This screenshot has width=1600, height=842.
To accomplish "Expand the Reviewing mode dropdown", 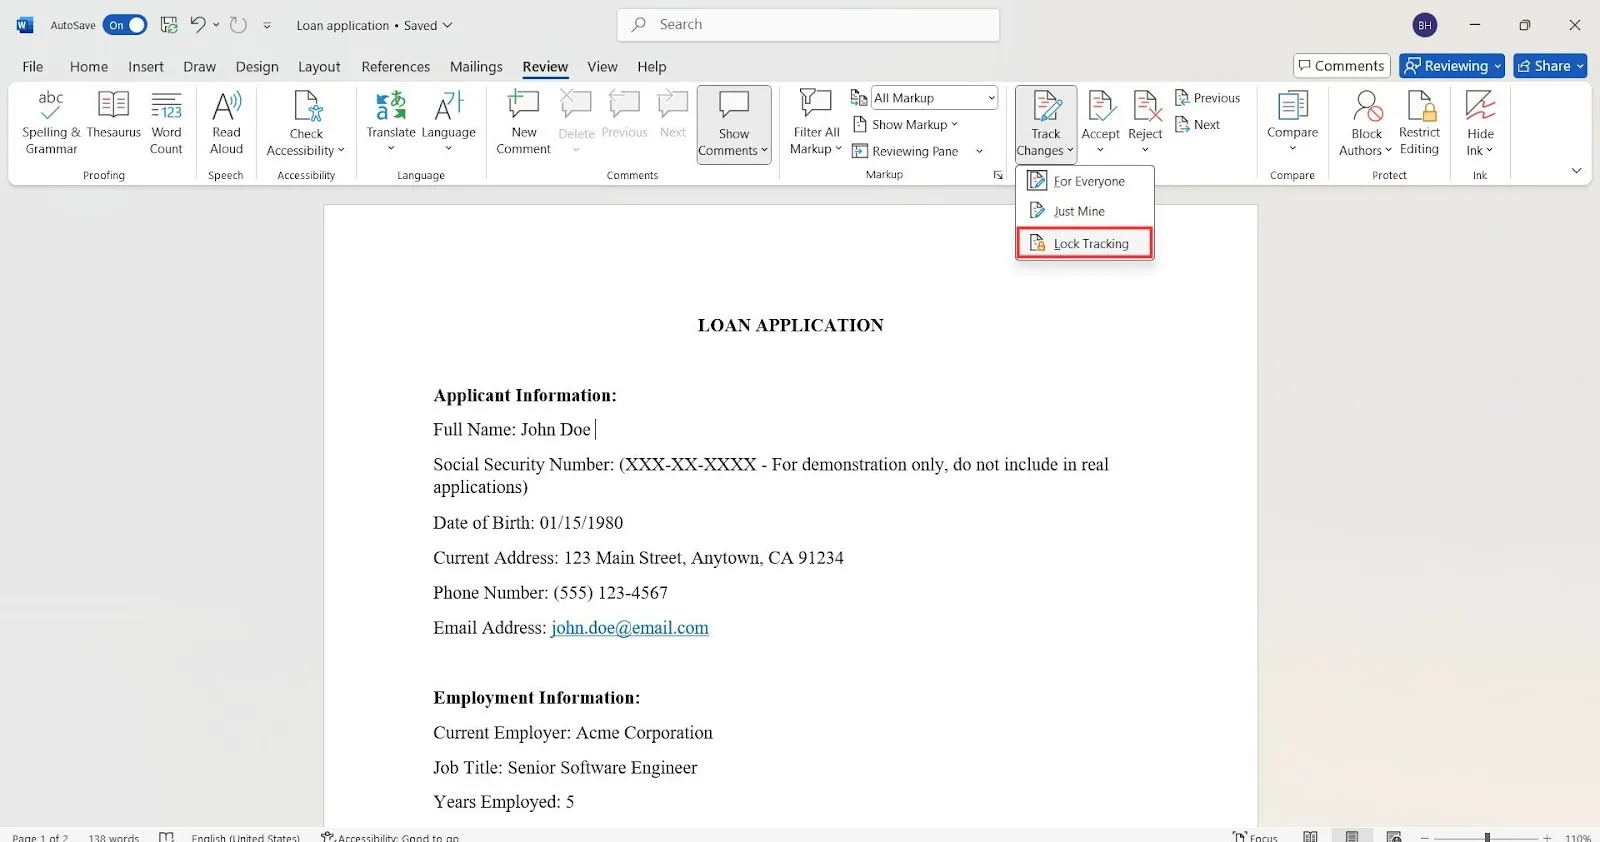I will pyautogui.click(x=1452, y=66).
